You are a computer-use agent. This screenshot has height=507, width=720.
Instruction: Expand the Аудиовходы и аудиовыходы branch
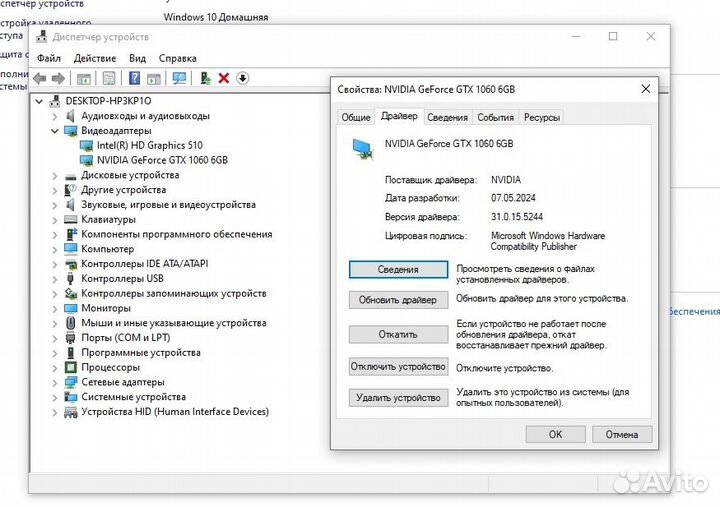tap(55, 116)
